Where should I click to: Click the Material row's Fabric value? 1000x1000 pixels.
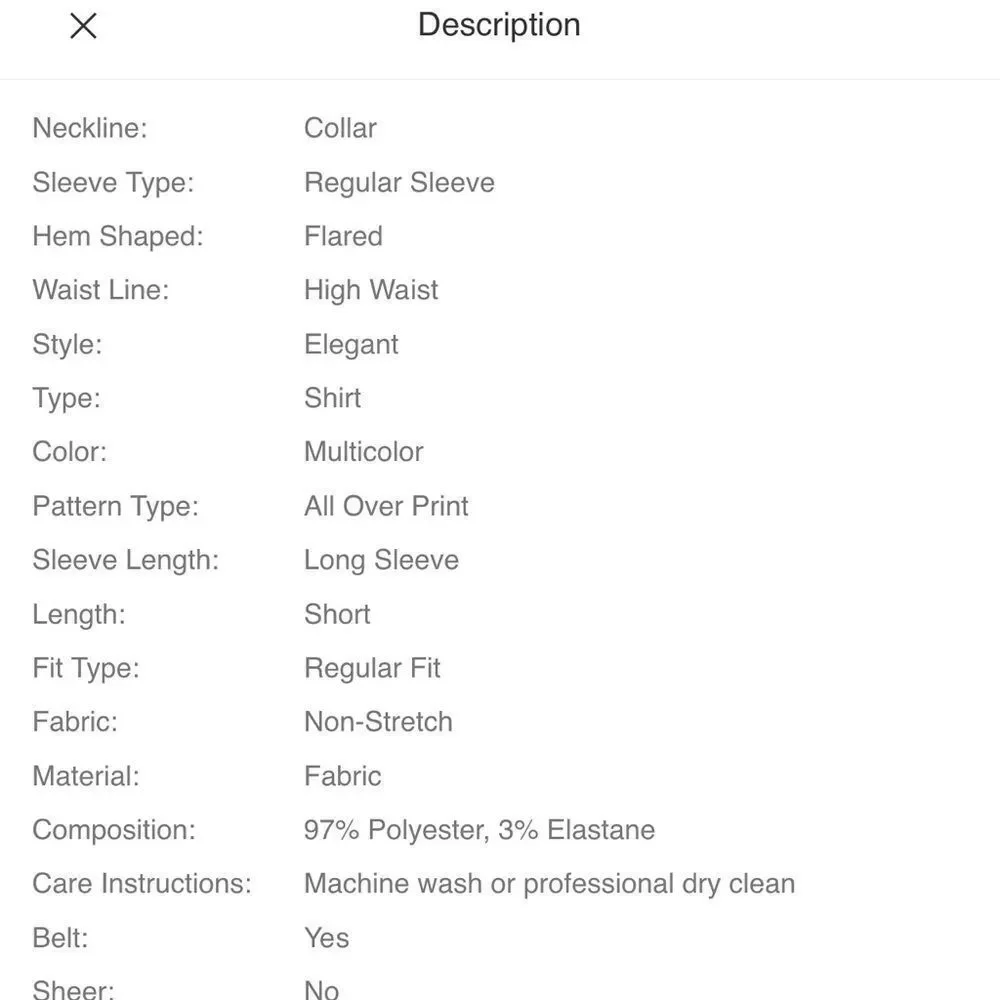pyautogui.click(x=342, y=776)
